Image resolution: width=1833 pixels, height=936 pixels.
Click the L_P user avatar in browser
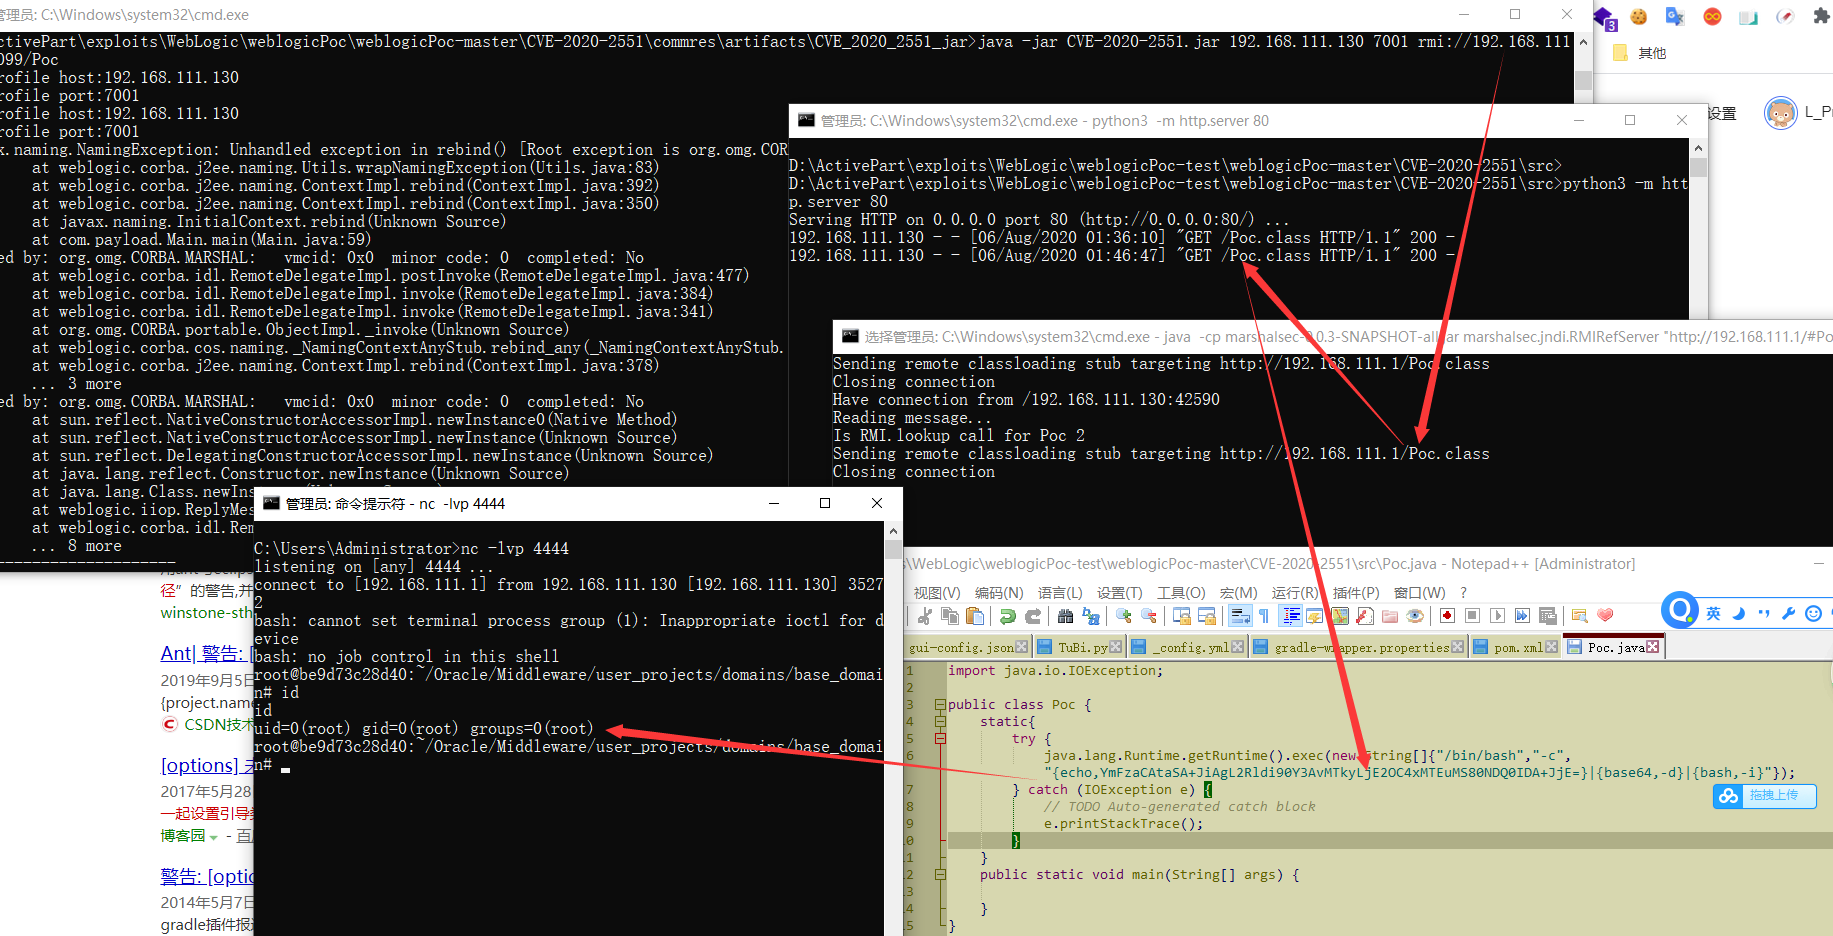click(x=1780, y=113)
